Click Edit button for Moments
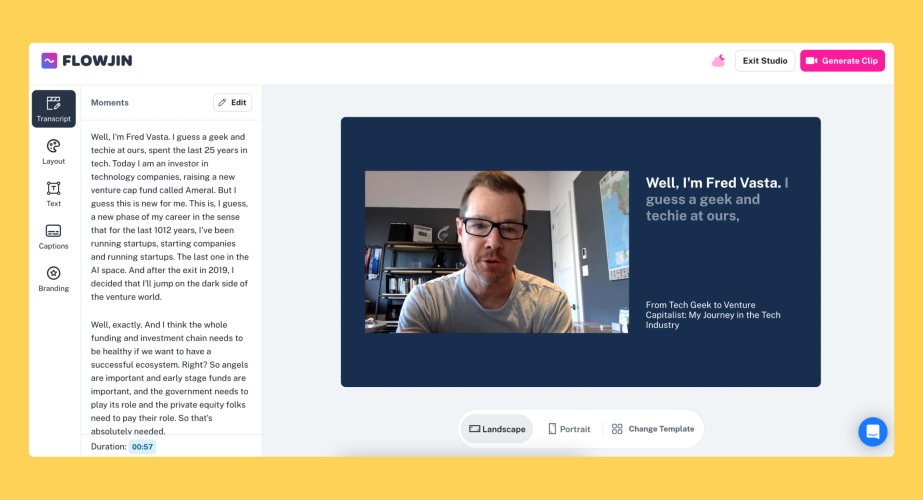The height and width of the screenshot is (500, 923). click(x=233, y=102)
